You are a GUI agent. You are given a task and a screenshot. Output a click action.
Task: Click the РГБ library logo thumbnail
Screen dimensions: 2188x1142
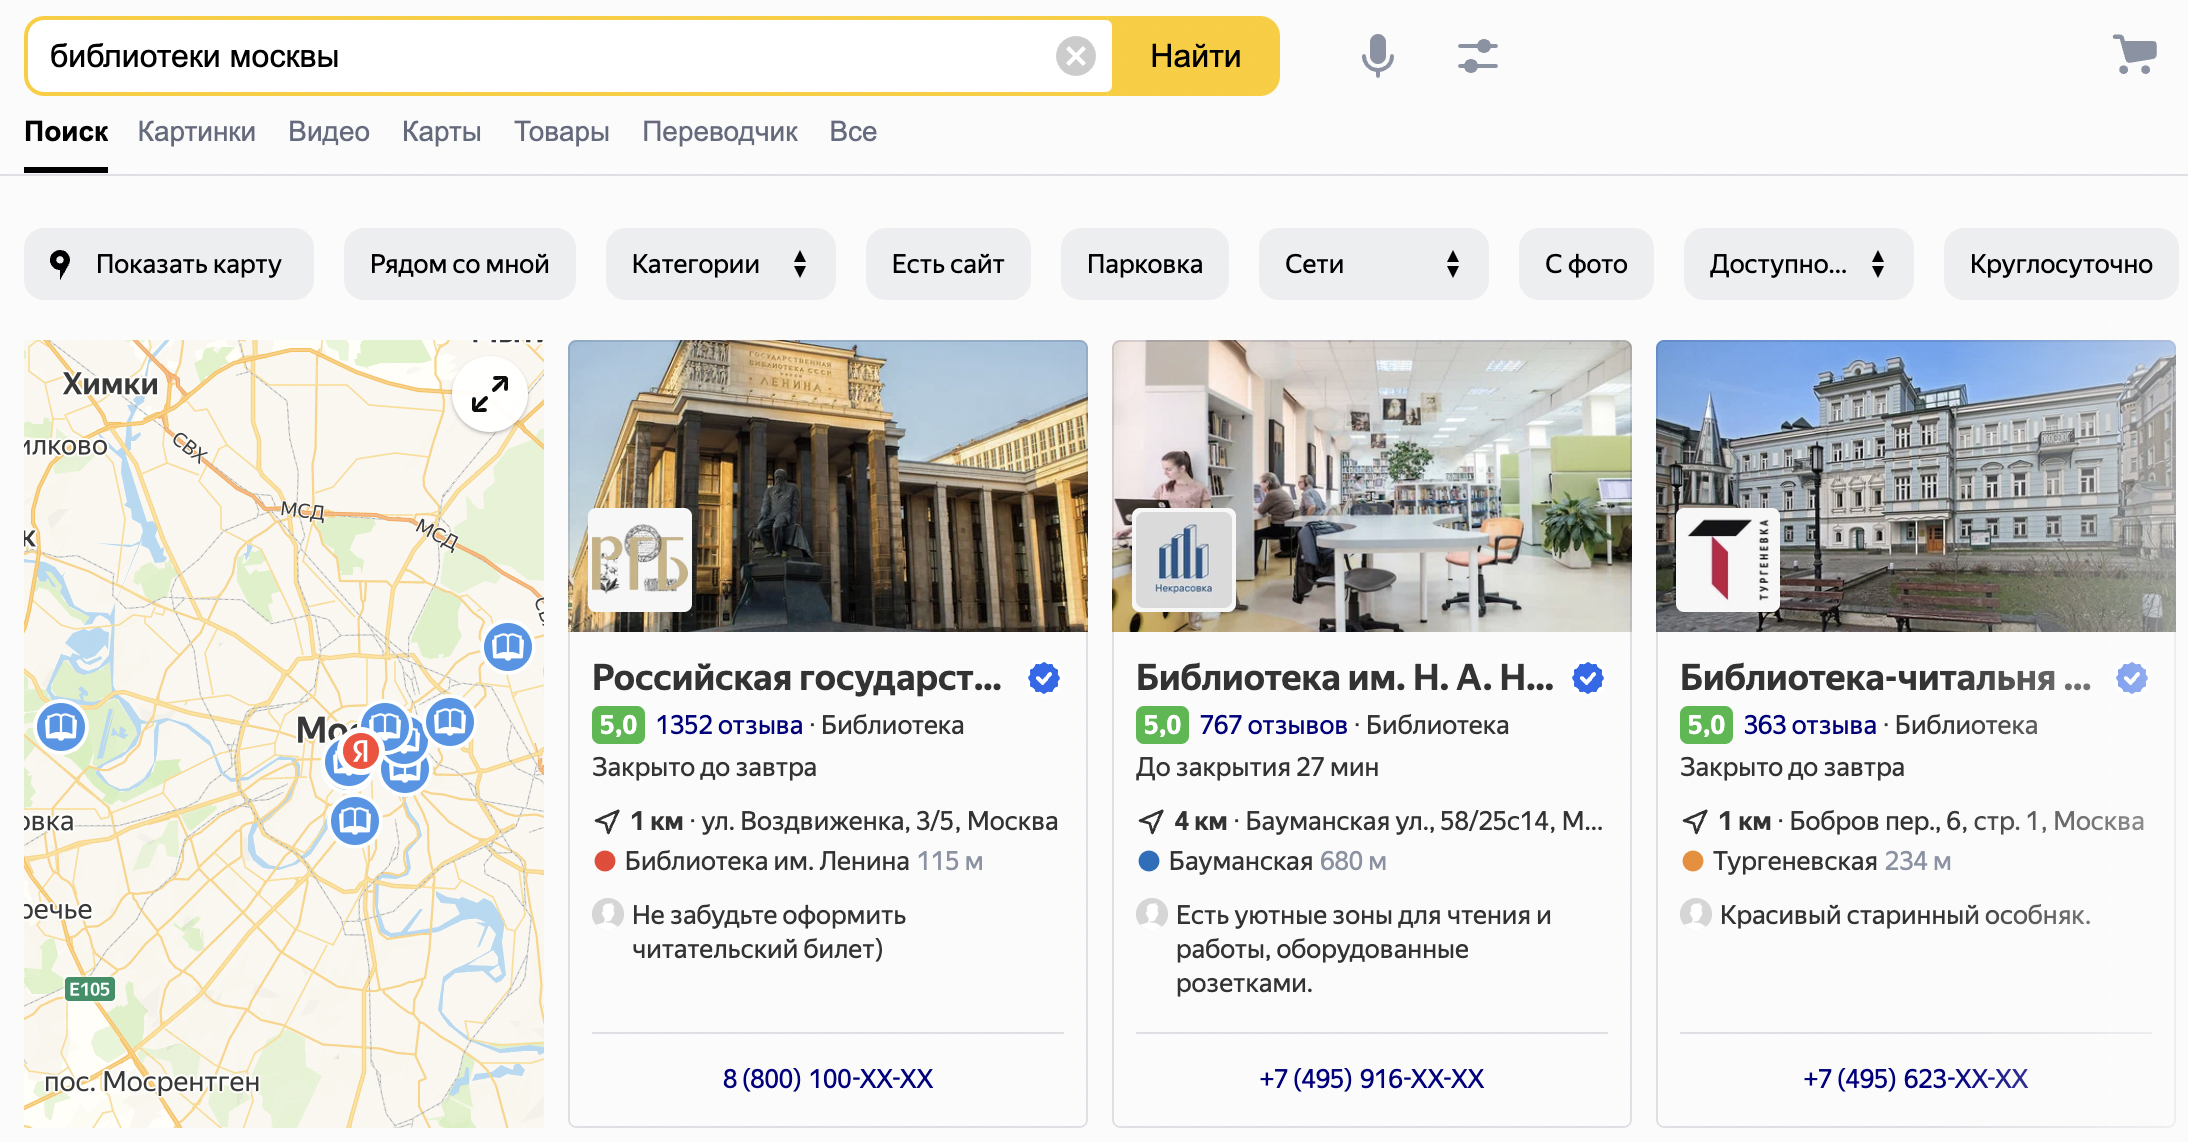[640, 560]
